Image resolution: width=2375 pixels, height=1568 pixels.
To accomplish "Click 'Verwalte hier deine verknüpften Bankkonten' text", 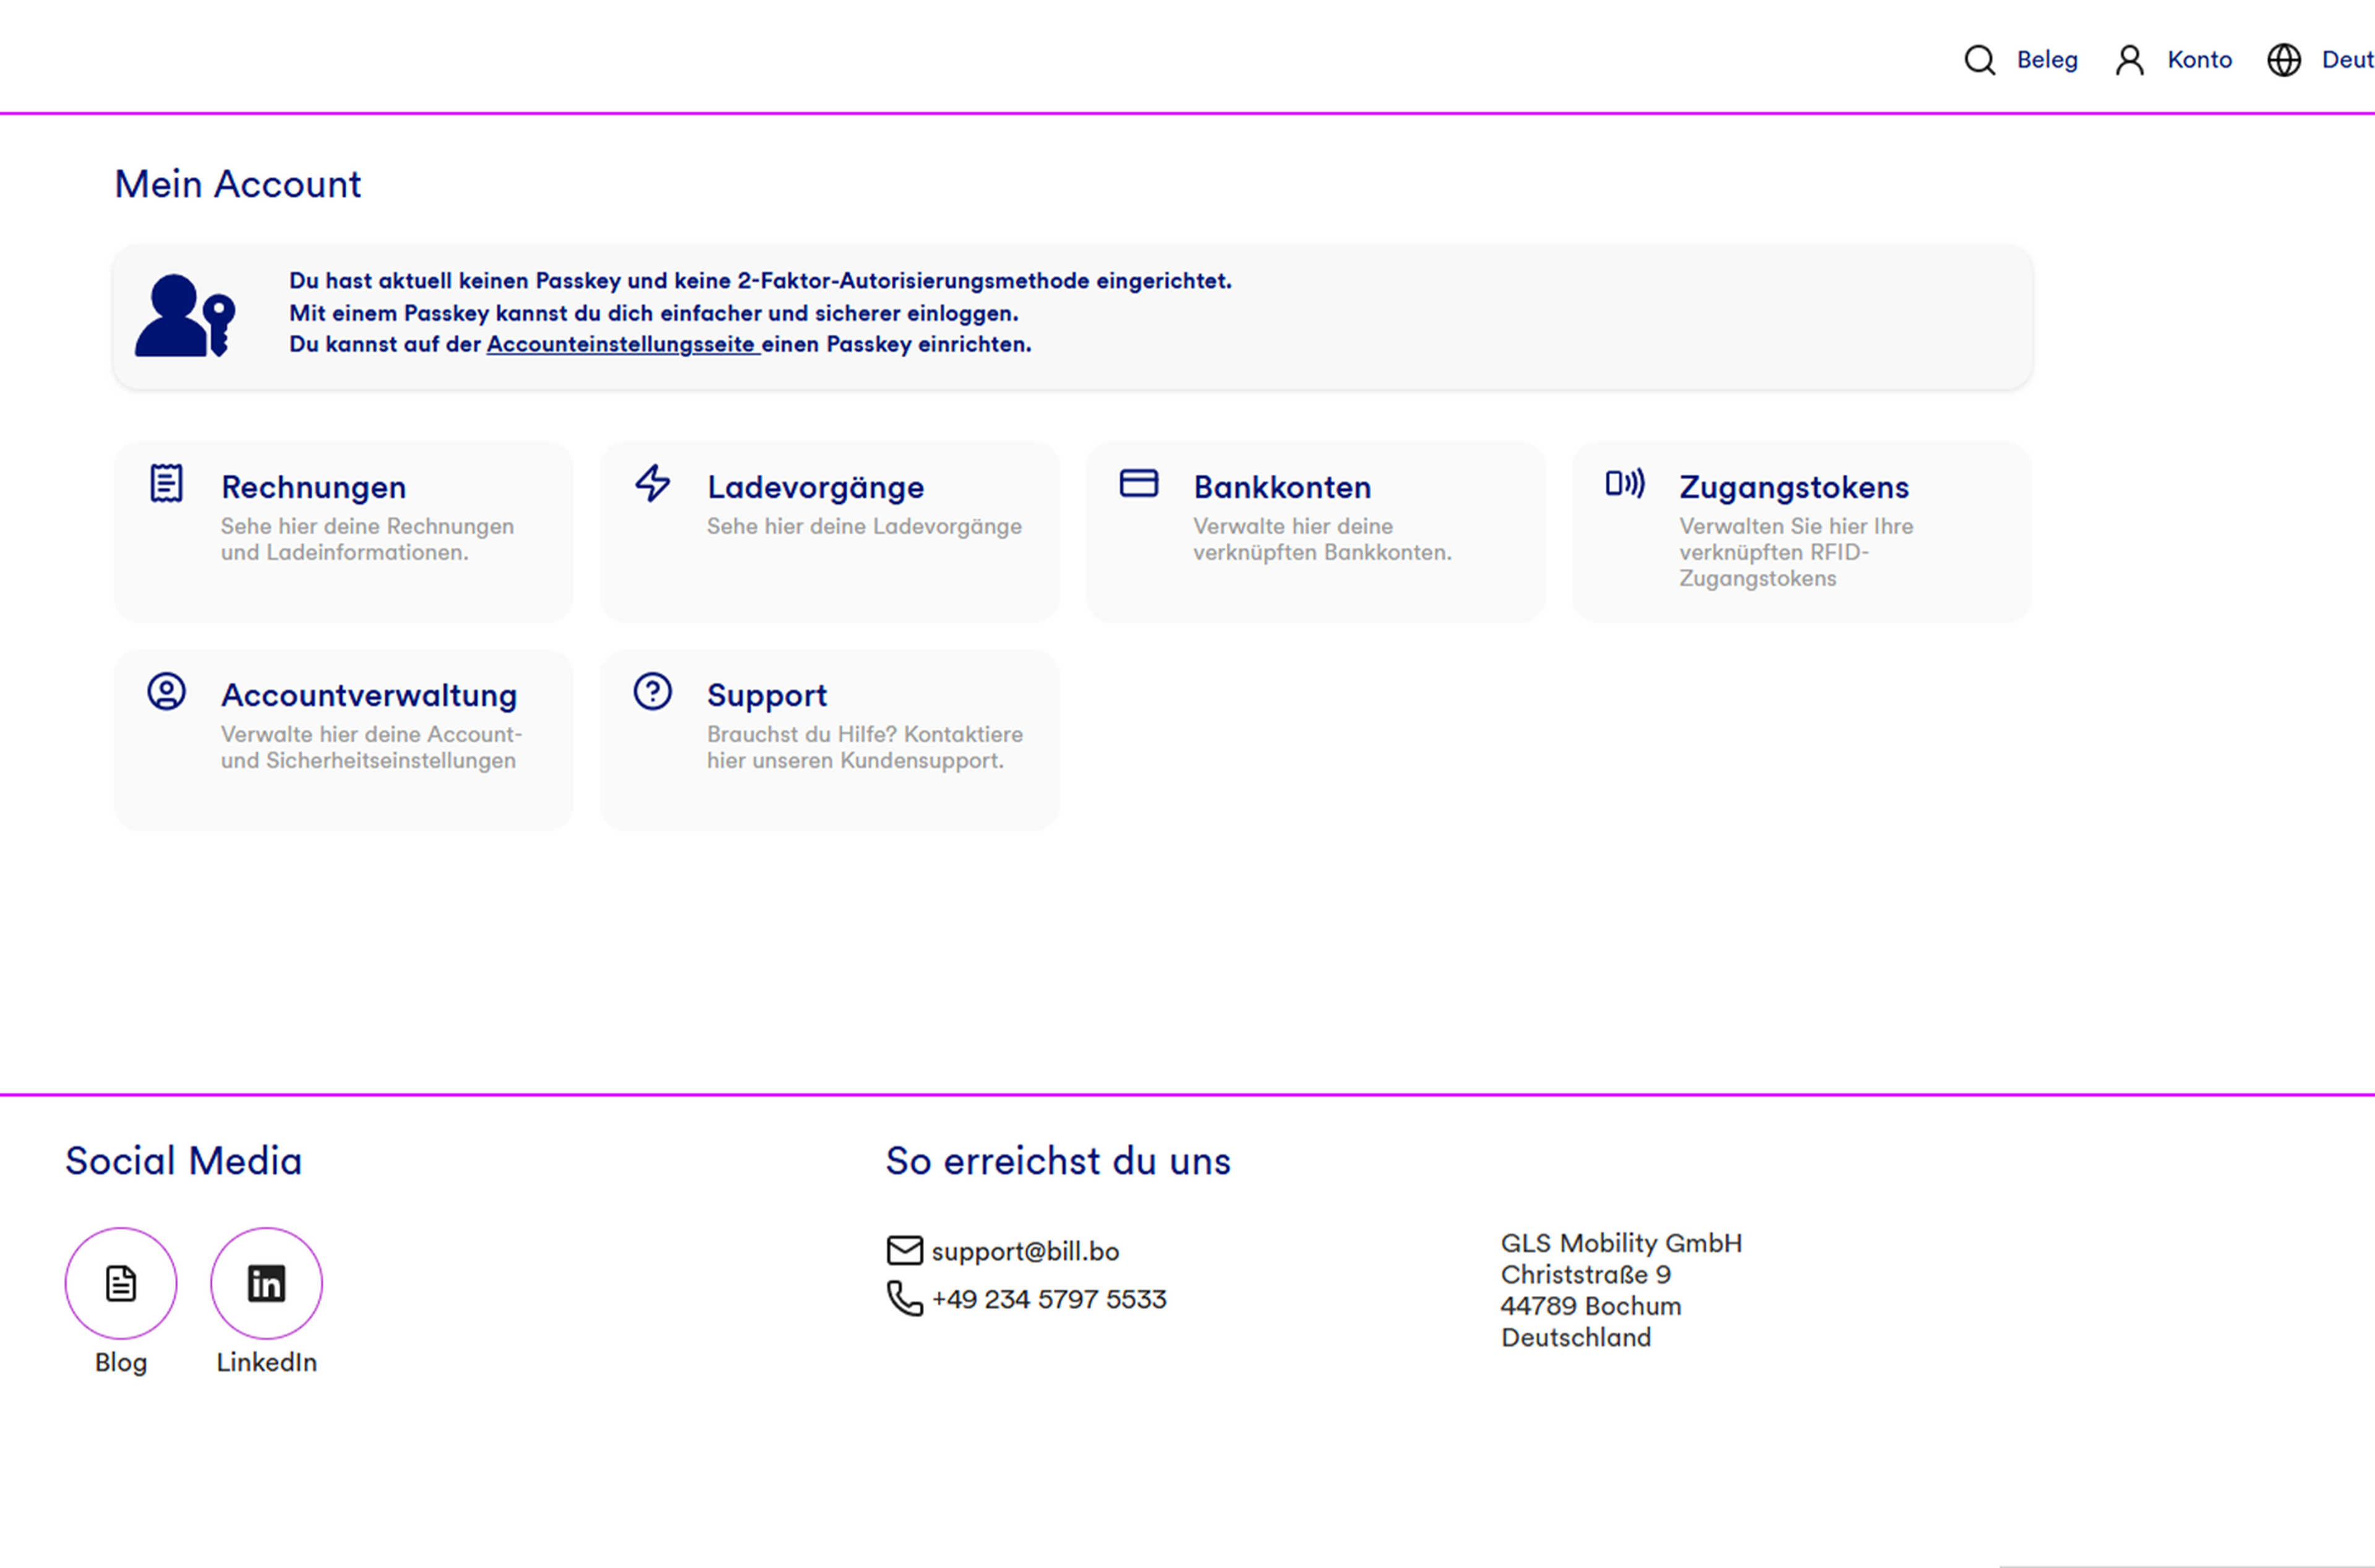I will [x=1321, y=539].
